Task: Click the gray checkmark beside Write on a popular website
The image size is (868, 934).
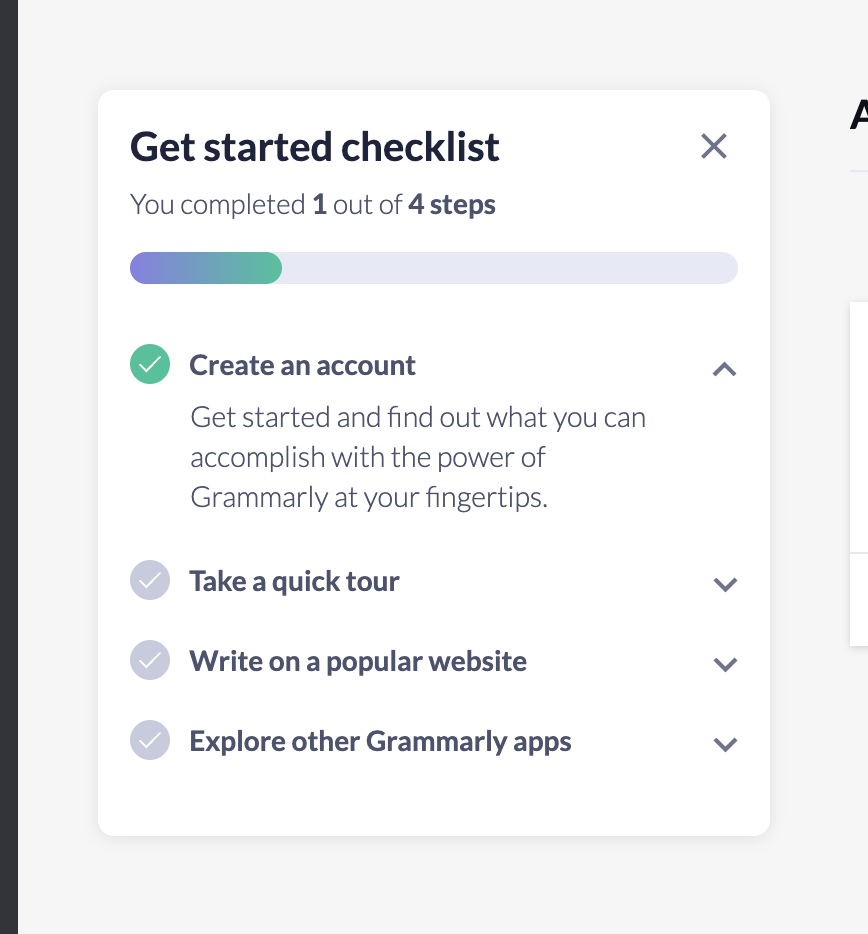Action: tap(150, 661)
